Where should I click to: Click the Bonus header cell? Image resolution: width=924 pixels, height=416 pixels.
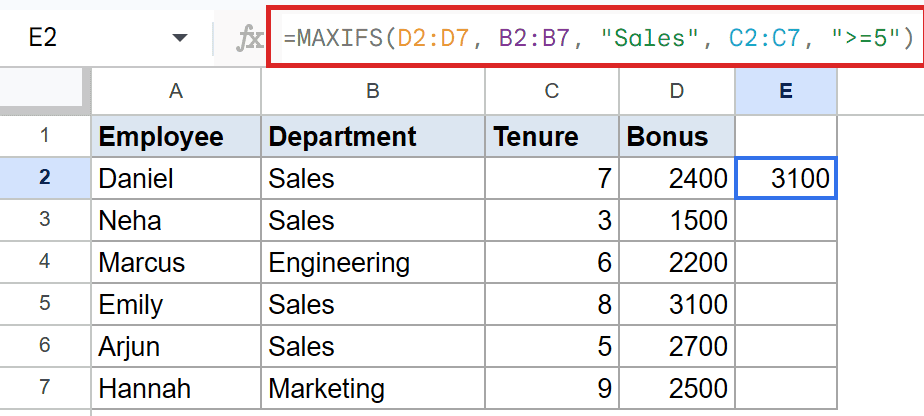pyautogui.click(x=677, y=136)
